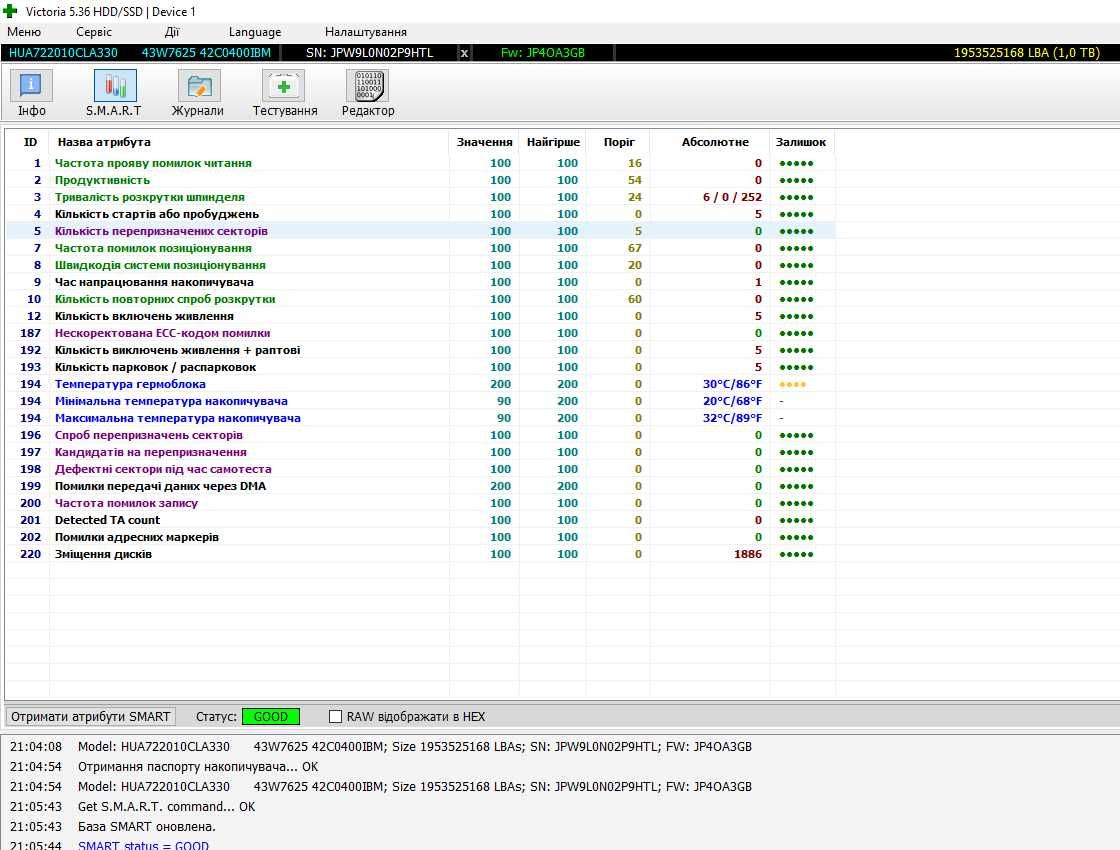Click the Назва атрибута column header
Image resolution: width=1120 pixels, height=850 pixels.
[x=249, y=142]
